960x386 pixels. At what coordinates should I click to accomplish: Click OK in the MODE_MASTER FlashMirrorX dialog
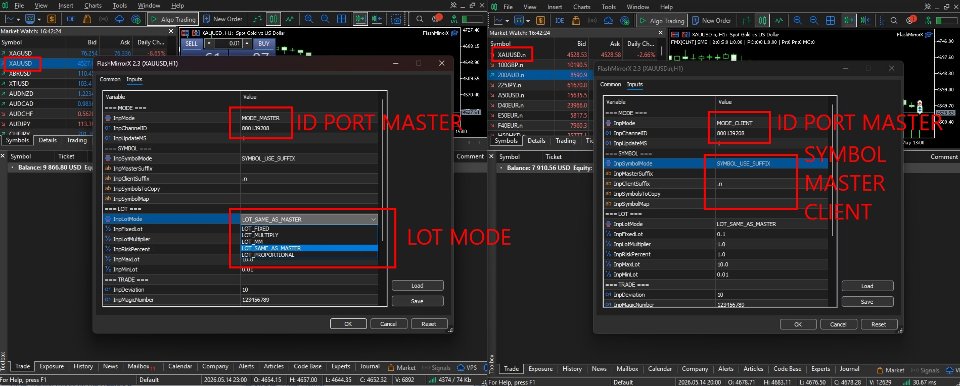click(x=348, y=324)
